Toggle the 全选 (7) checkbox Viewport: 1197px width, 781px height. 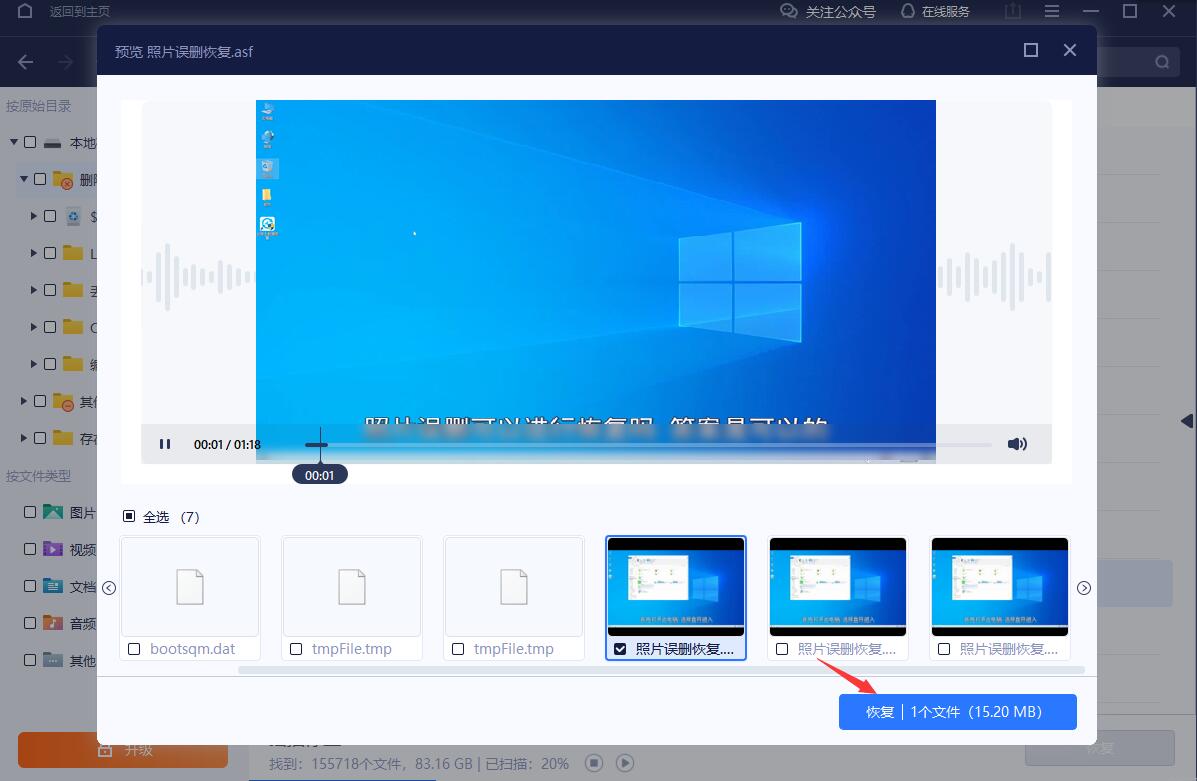point(129,517)
